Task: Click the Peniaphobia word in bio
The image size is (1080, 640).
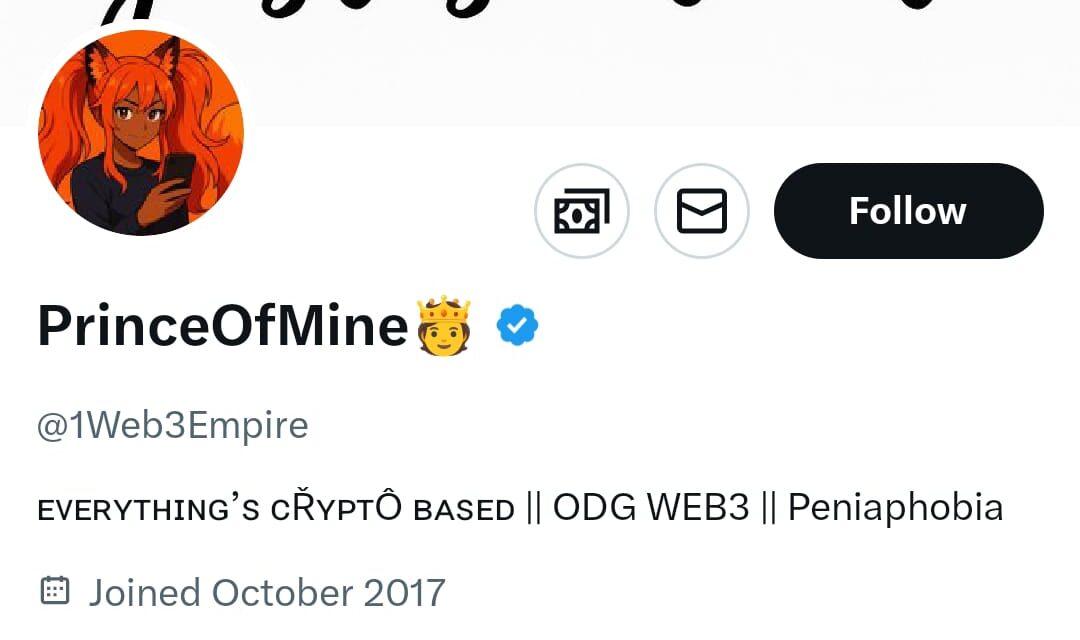Action: coord(895,508)
